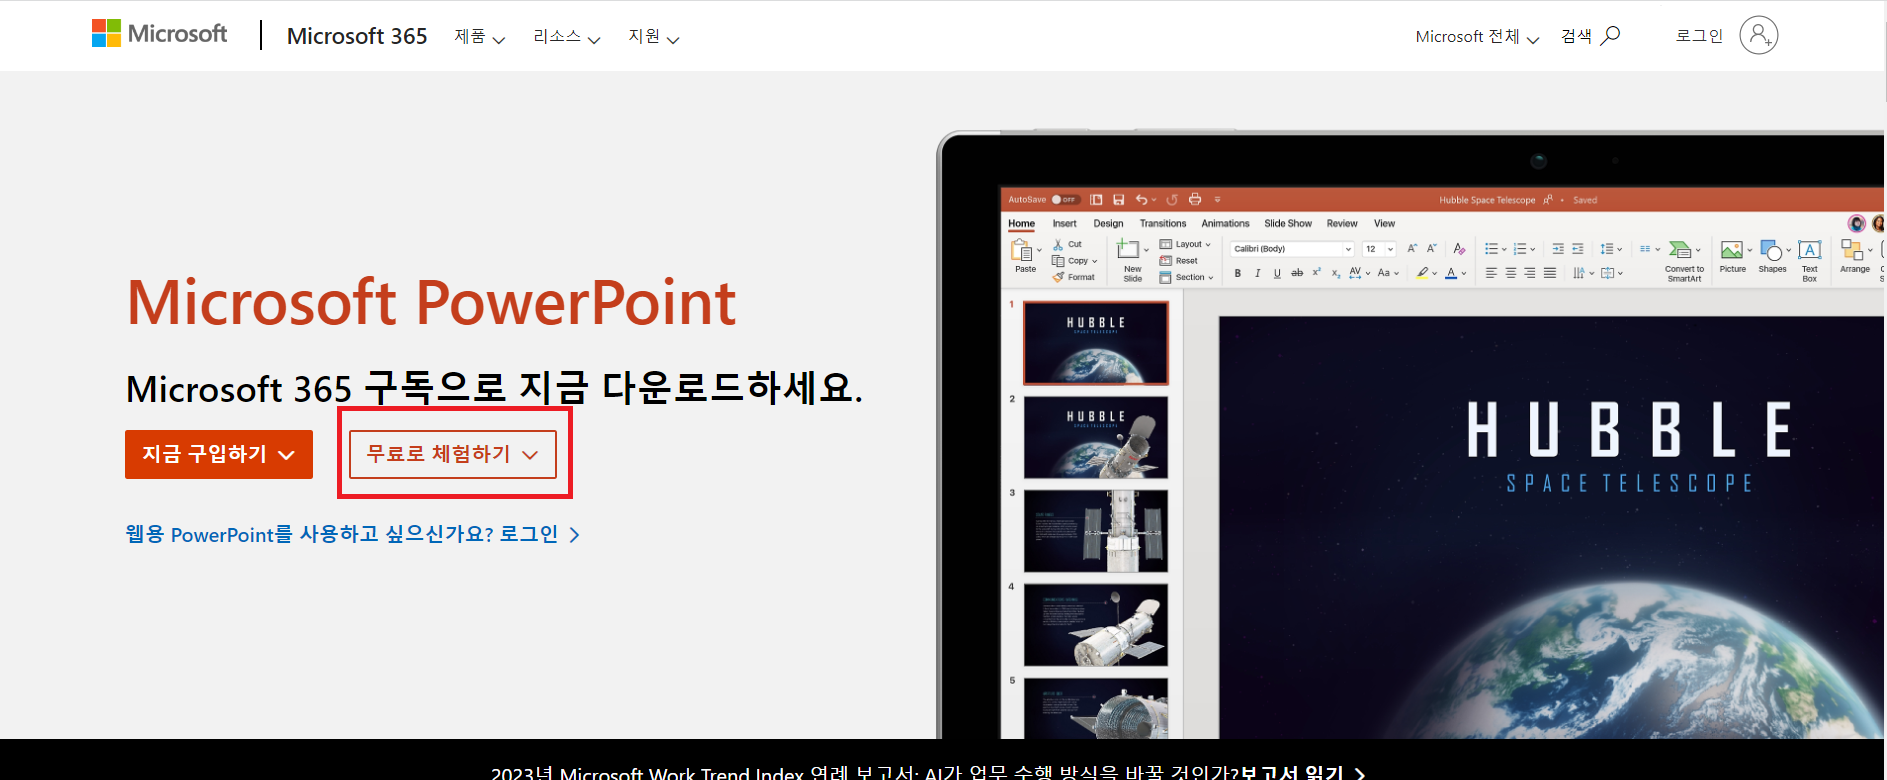Click the Paste clipboard icon
The height and width of the screenshot is (780, 1887).
point(1022,250)
